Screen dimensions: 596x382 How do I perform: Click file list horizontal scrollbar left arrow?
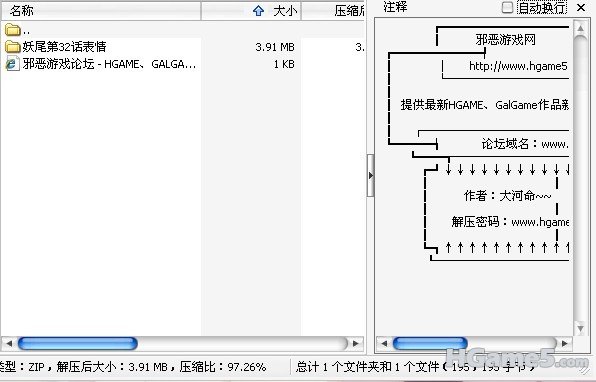(x=9, y=343)
